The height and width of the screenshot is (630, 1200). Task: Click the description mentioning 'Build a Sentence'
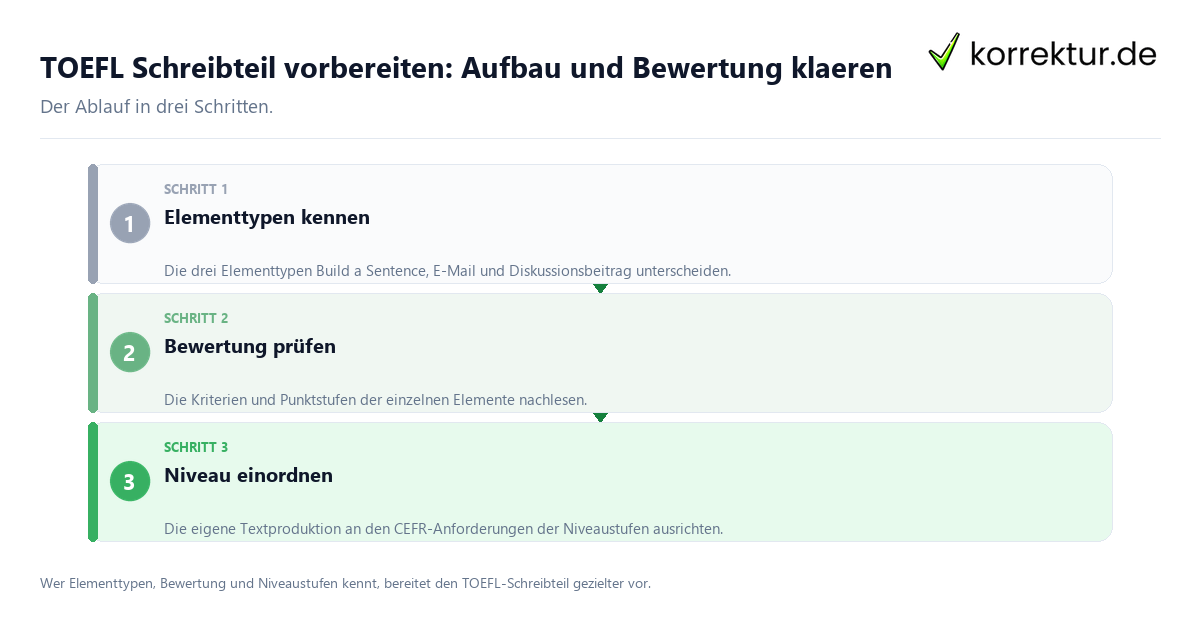(x=448, y=270)
